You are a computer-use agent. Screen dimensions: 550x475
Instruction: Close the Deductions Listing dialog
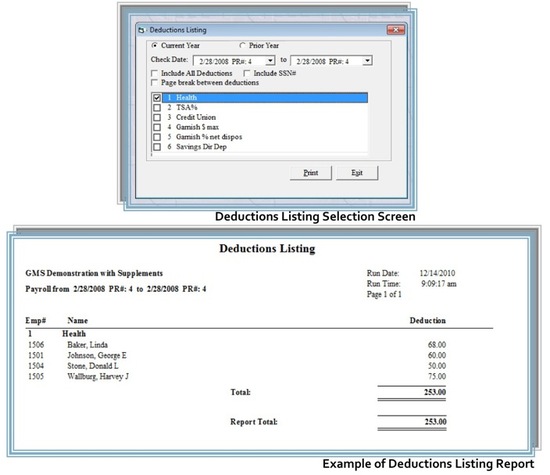[396, 30]
